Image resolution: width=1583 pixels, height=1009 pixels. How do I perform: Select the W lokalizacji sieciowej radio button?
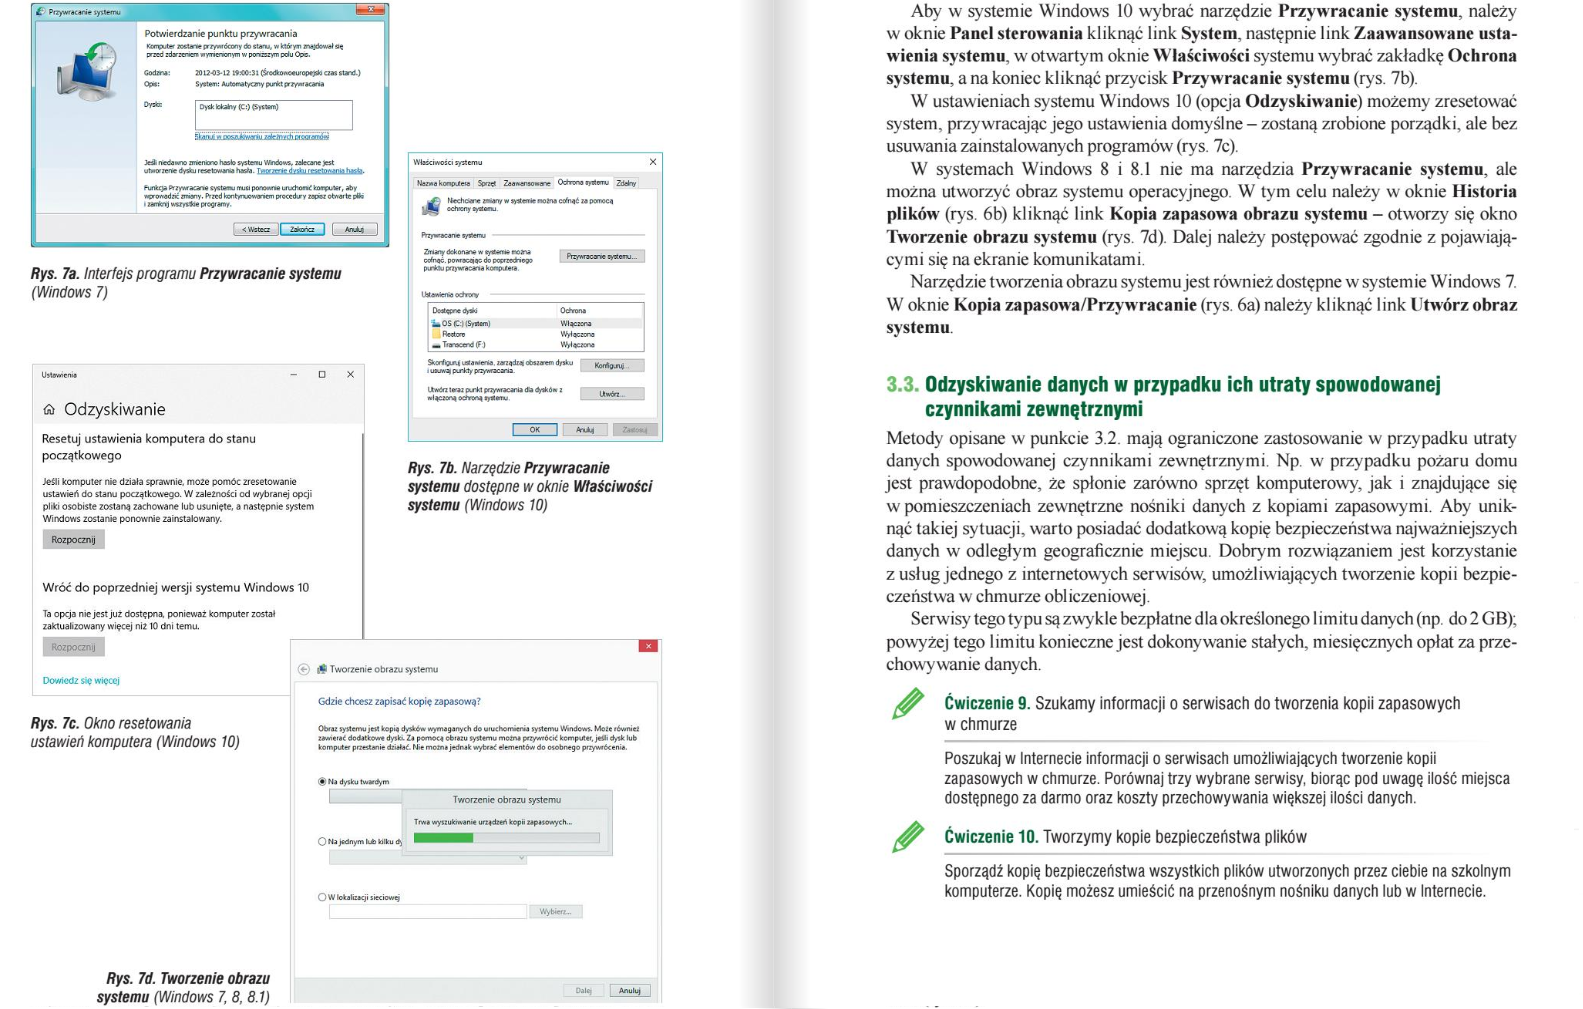coord(322,897)
